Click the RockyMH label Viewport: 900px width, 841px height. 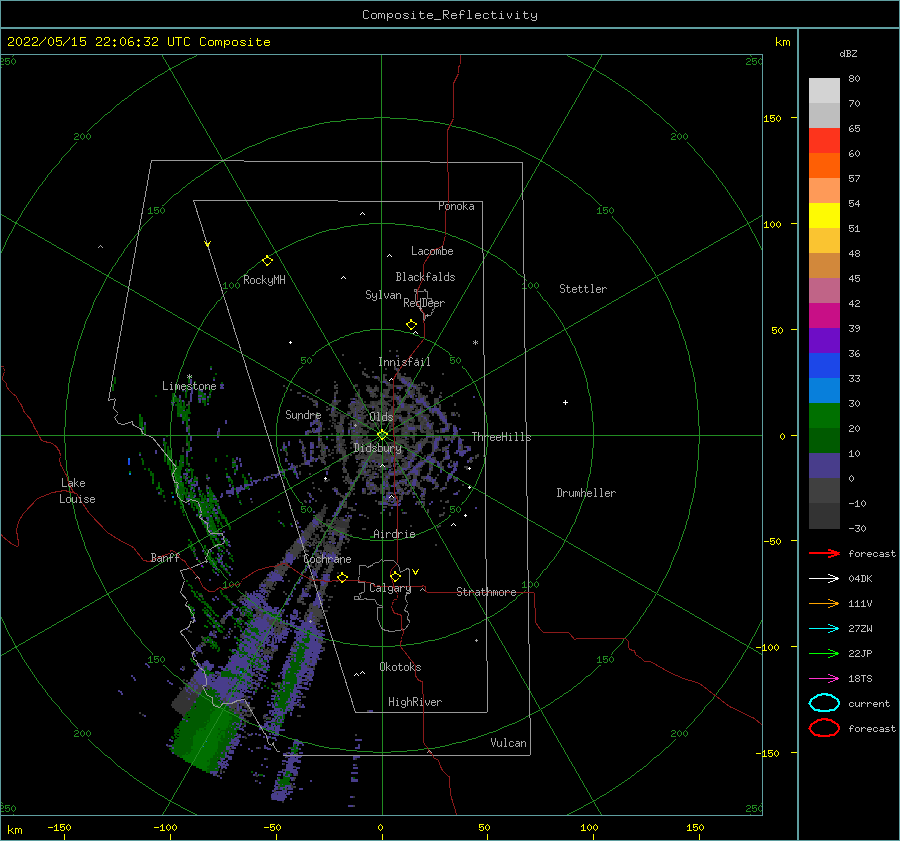click(264, 280)
